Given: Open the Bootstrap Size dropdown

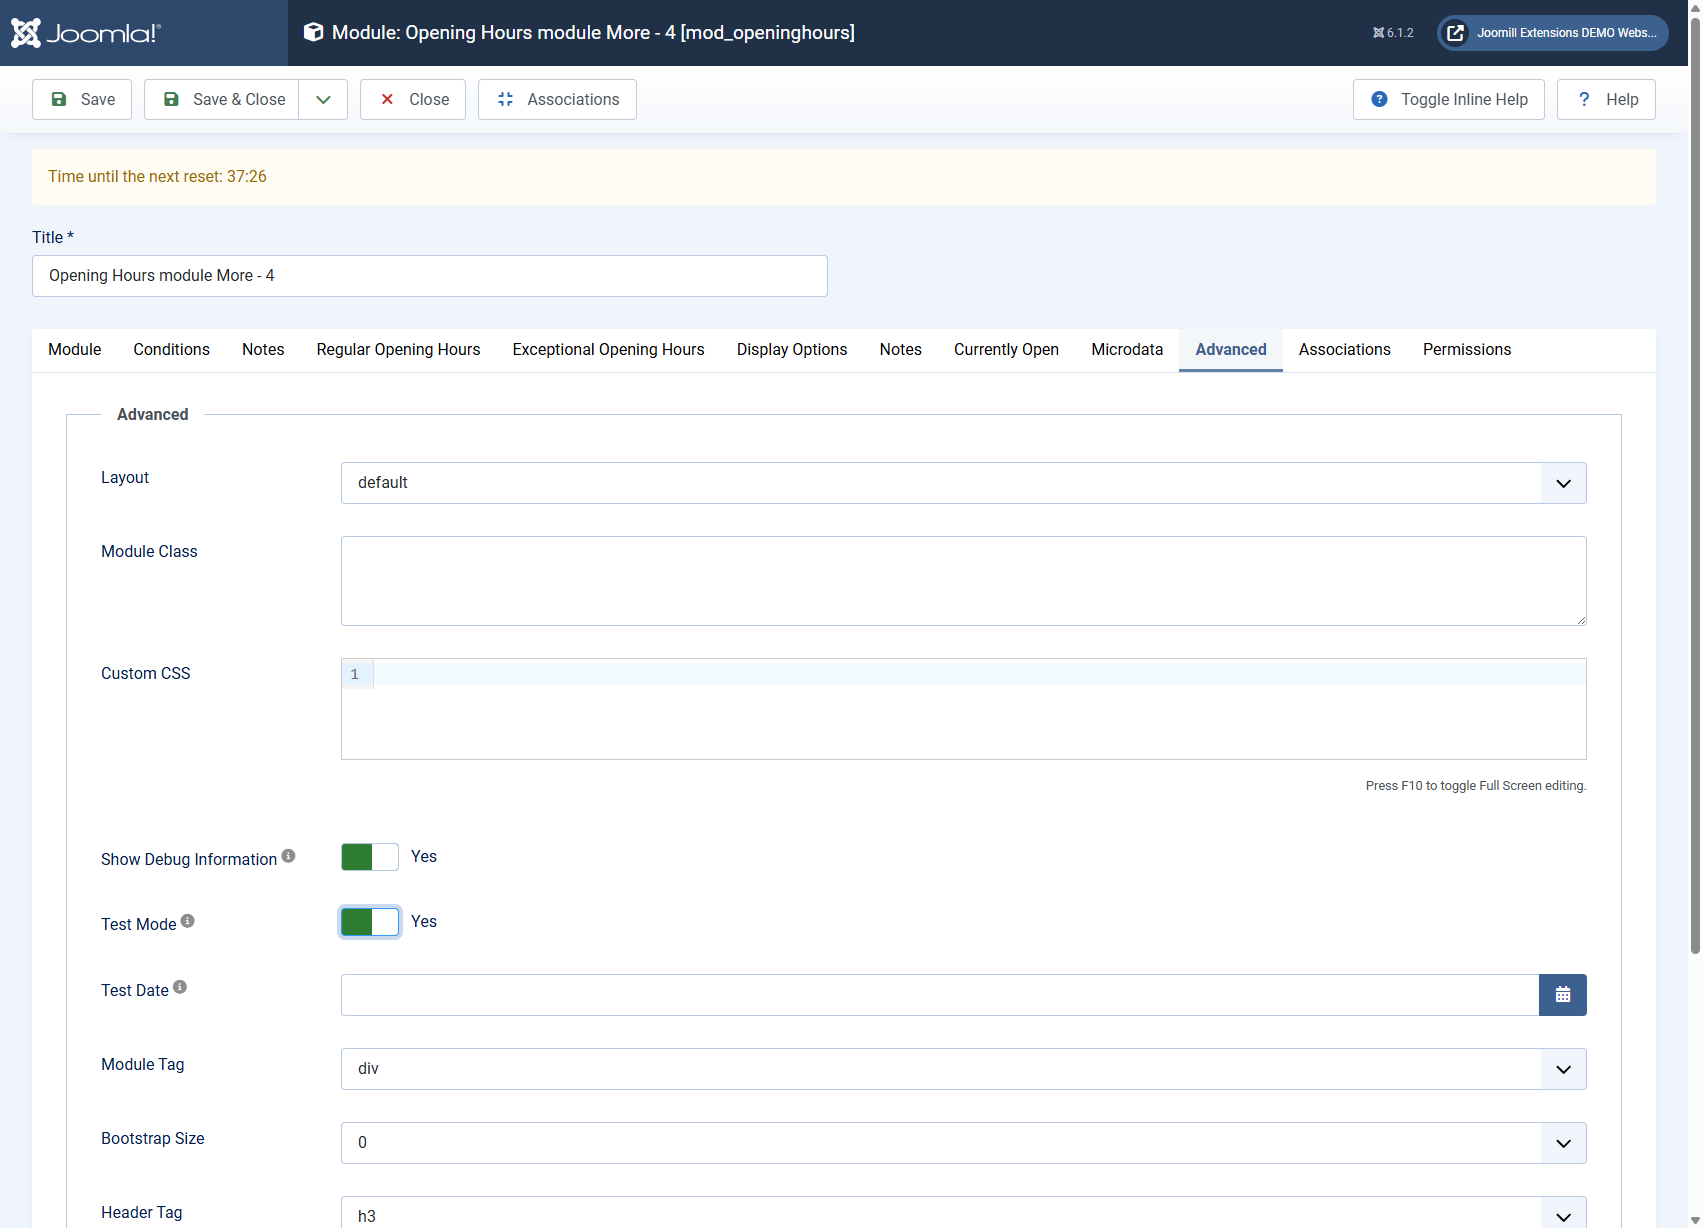Looking at the screenshot, I should point(963,1143).
